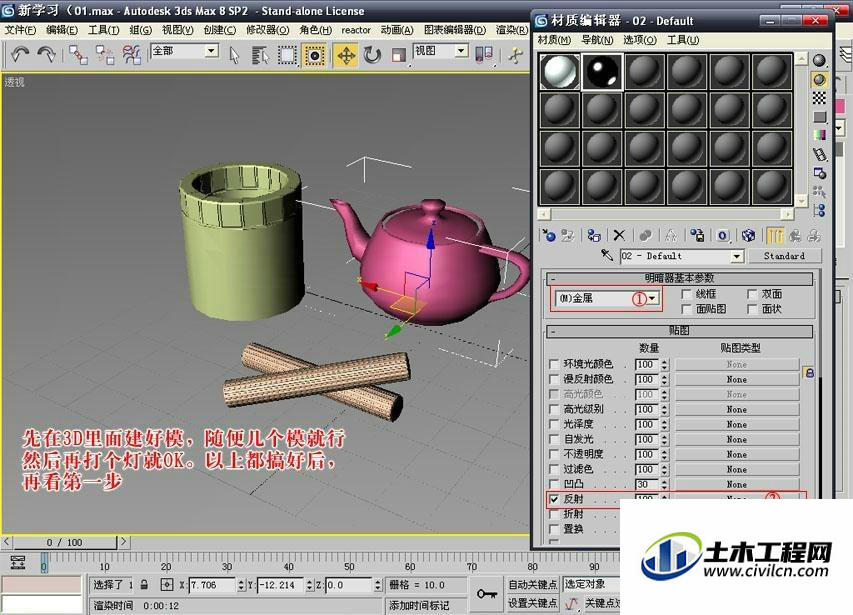Click the Rectangular Selection Region icon
This screenshot has width=853, height=615.
point(287,55)
